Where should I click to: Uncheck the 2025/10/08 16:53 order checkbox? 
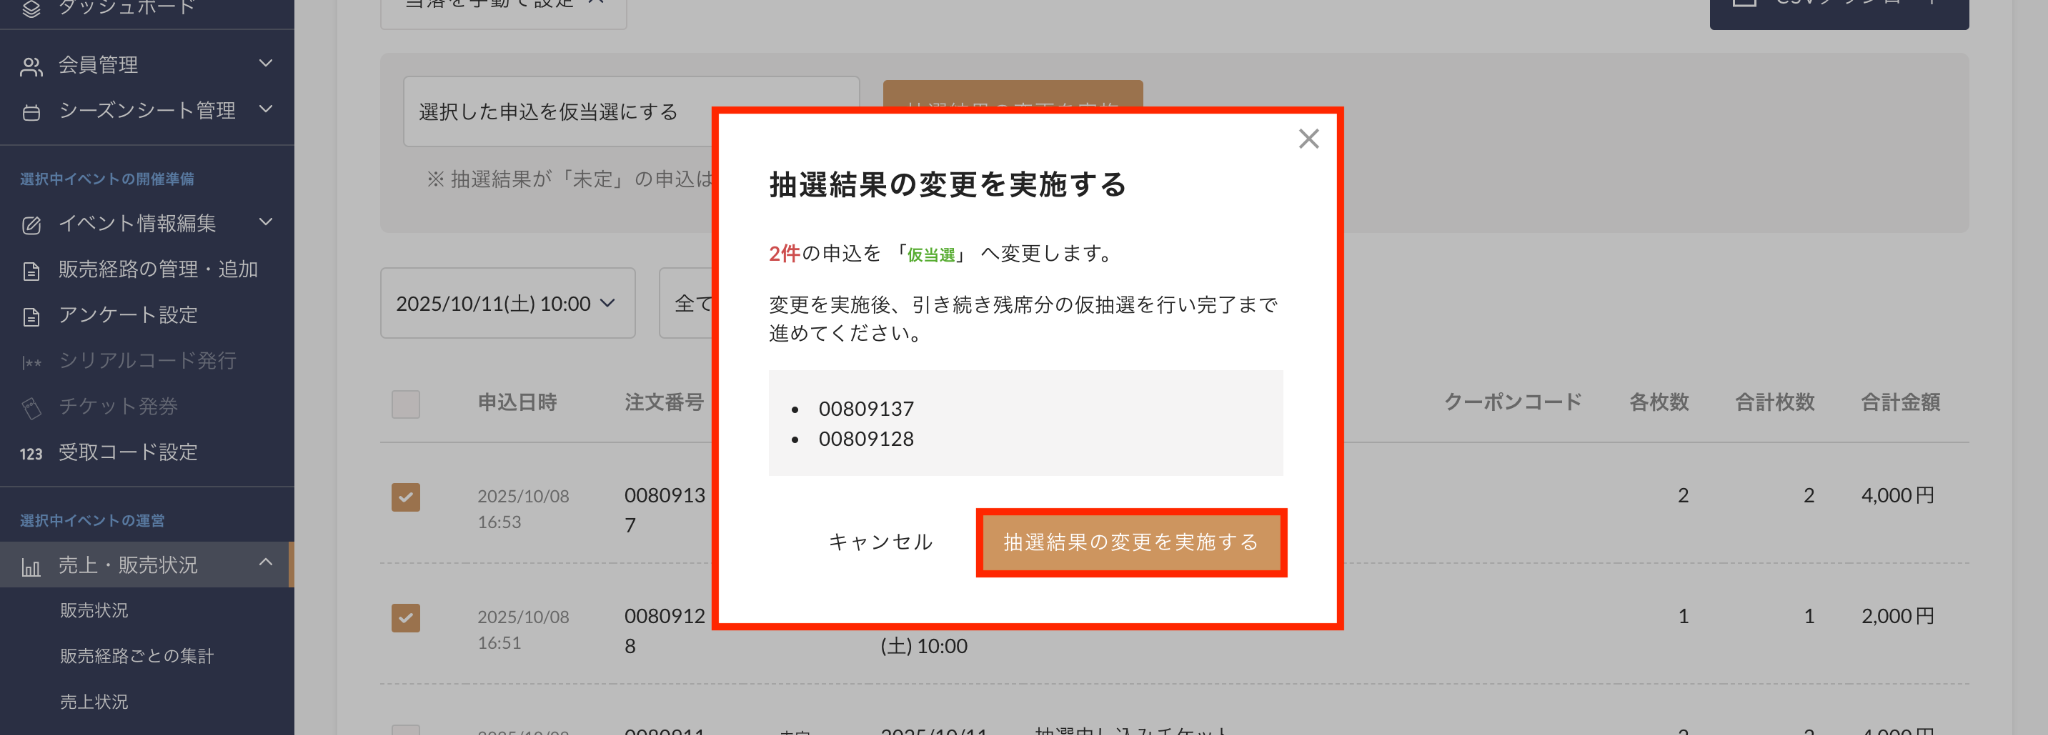(405, 497)
